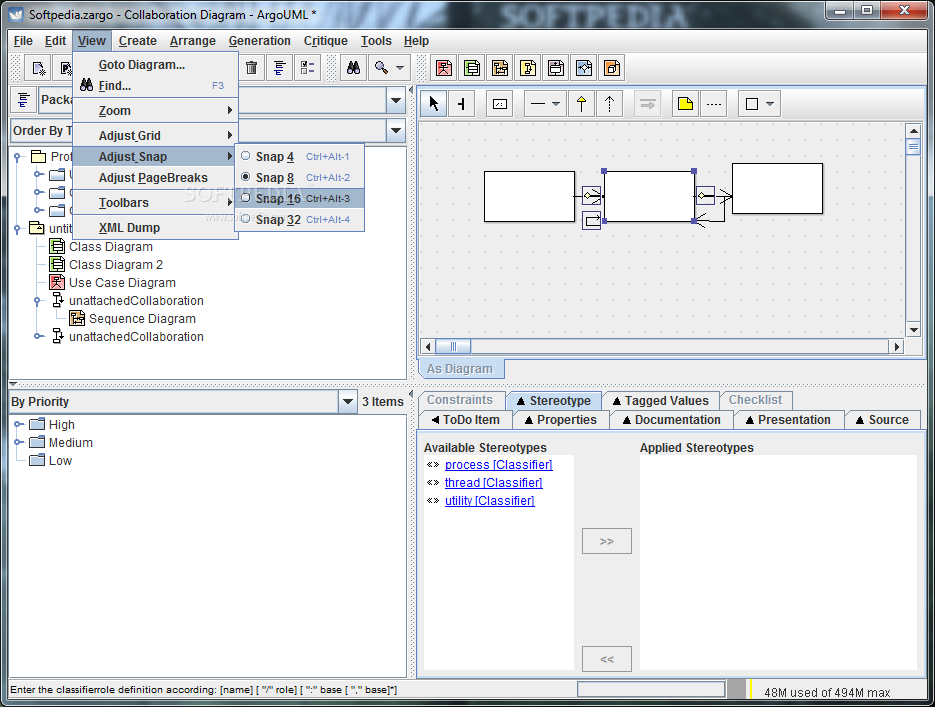Click the utility [Classifier] stereotype link
Image resolution: width=935 pixels, height=707 pixels.
pyautogui.click(x=490, y=500)
